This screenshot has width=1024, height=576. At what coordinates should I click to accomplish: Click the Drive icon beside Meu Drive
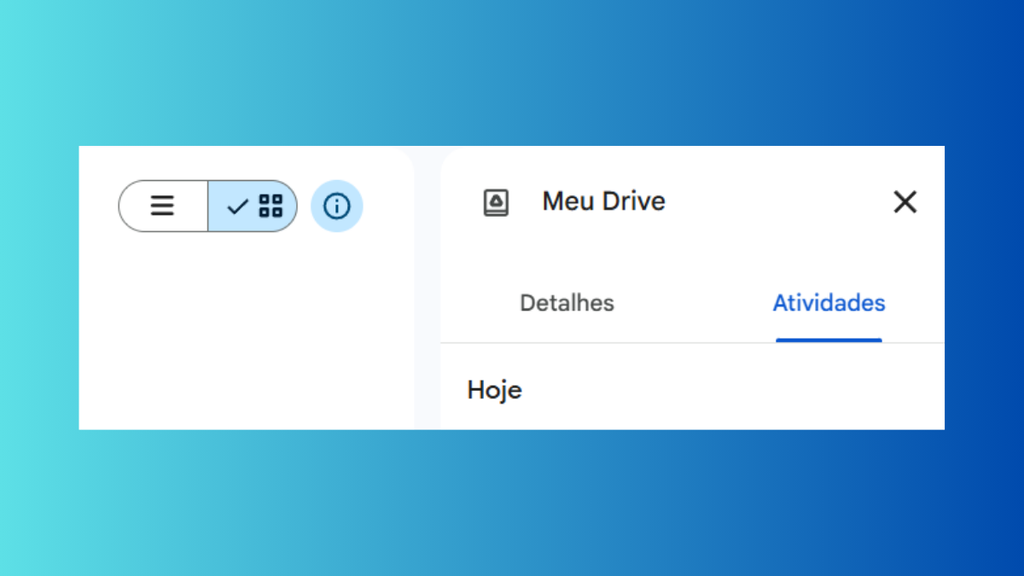tap(496, 202)
